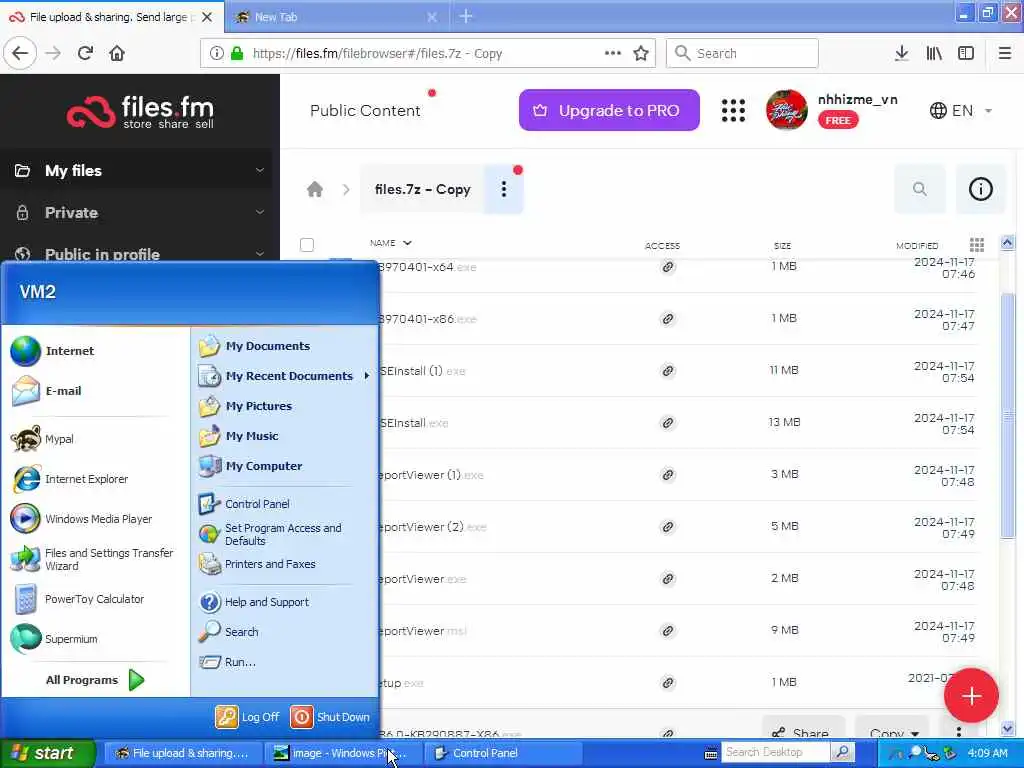The image size is (1024, 768).
Task: Expand My Recent Documents submenu
Action: (x=285, y=376)
